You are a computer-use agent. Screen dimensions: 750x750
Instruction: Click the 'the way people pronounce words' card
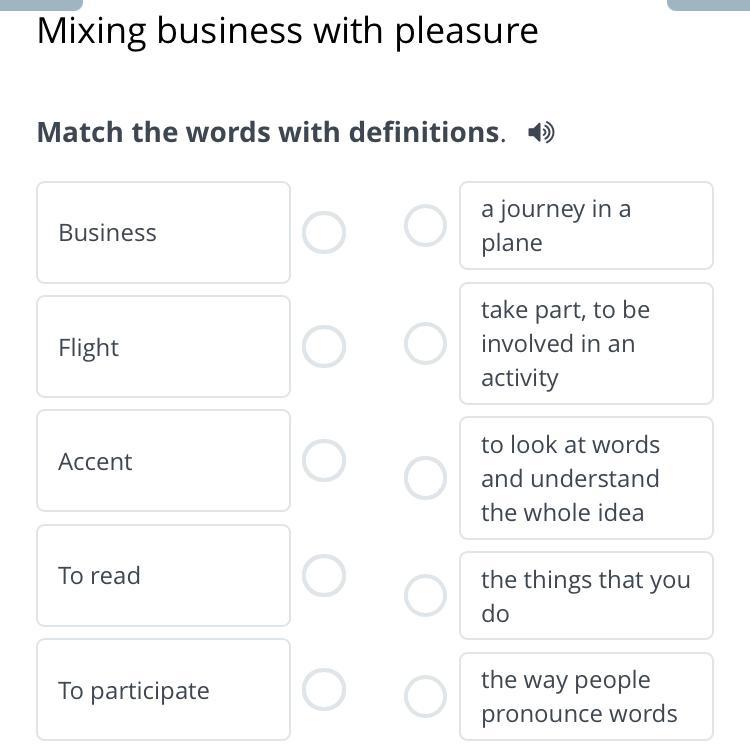(x=586, y=697)
